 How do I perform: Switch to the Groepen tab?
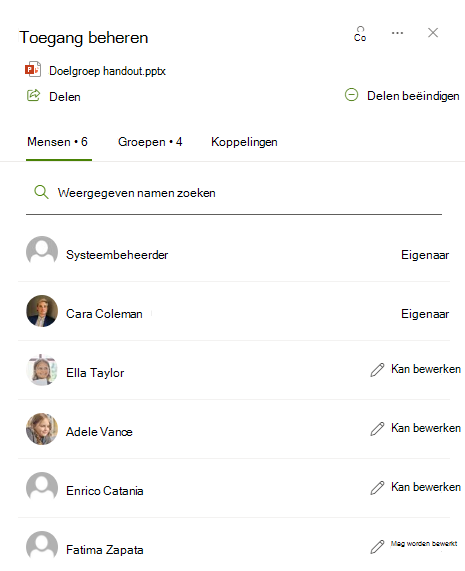click(x=150, y=142)
